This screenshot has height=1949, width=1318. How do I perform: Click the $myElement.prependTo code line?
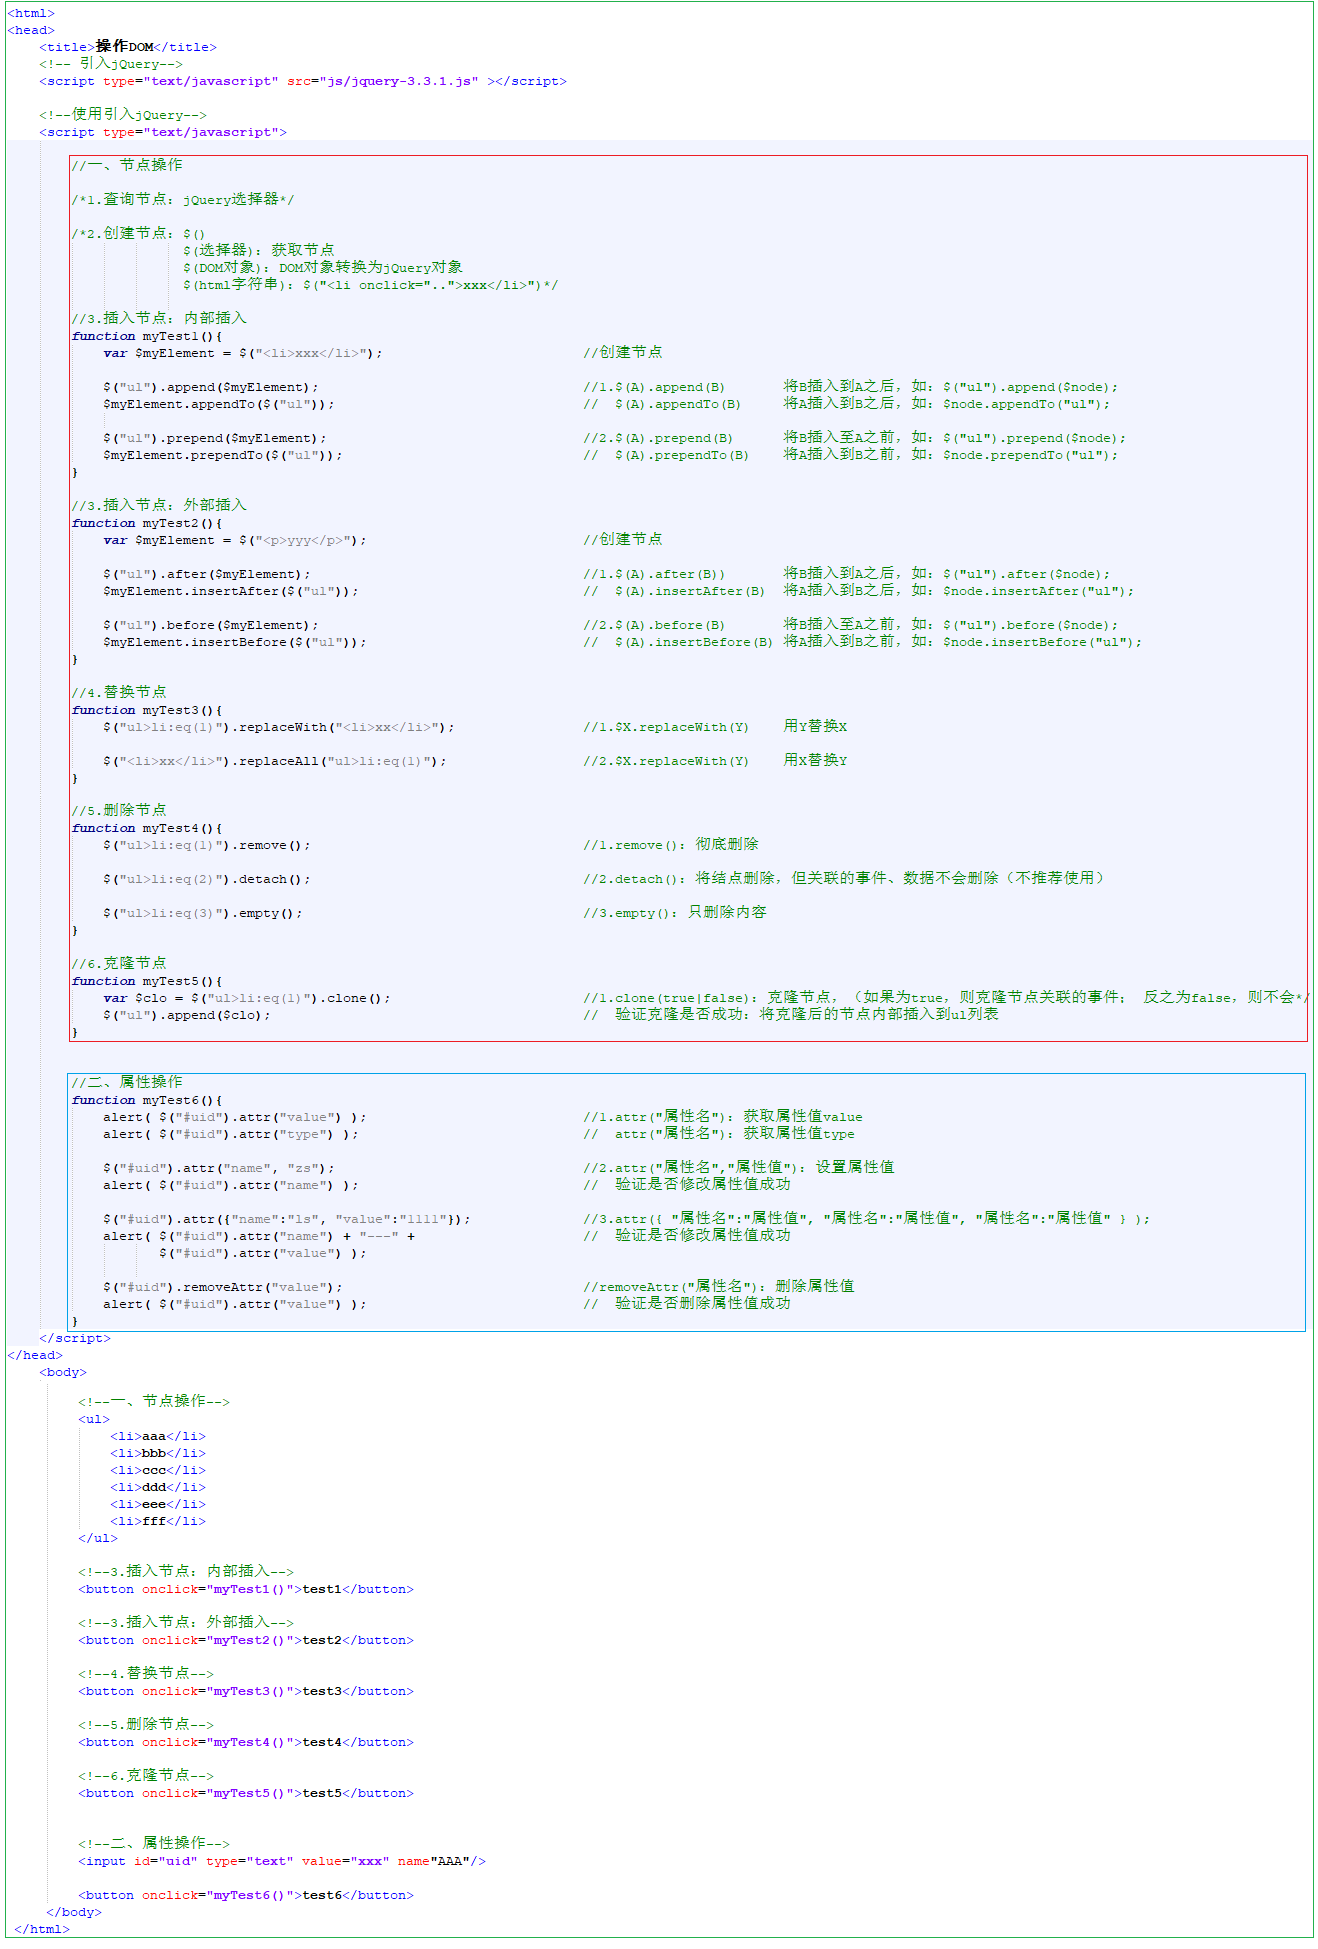222,455
